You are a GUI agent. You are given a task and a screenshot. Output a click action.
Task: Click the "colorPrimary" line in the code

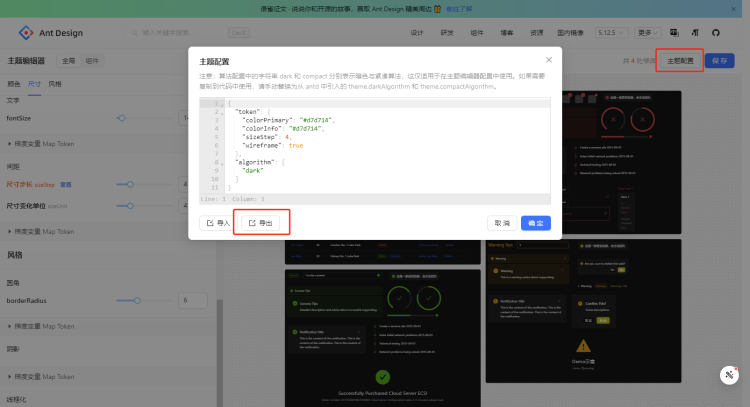coord(288,120)
